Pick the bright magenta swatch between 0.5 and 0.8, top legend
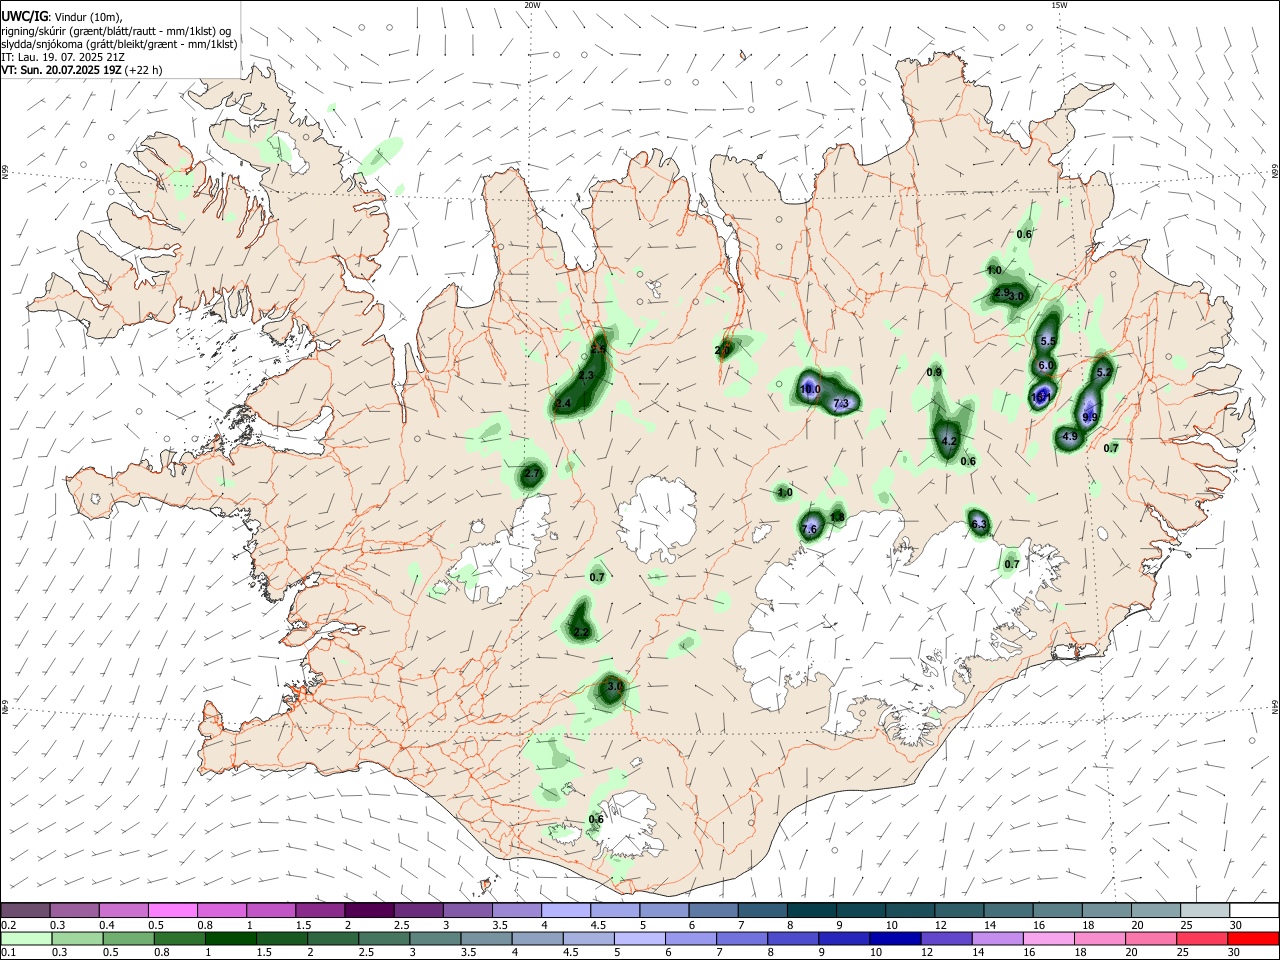Image resolution: width=1280 pixels, height=960 pixels. (x=173, y=910)
